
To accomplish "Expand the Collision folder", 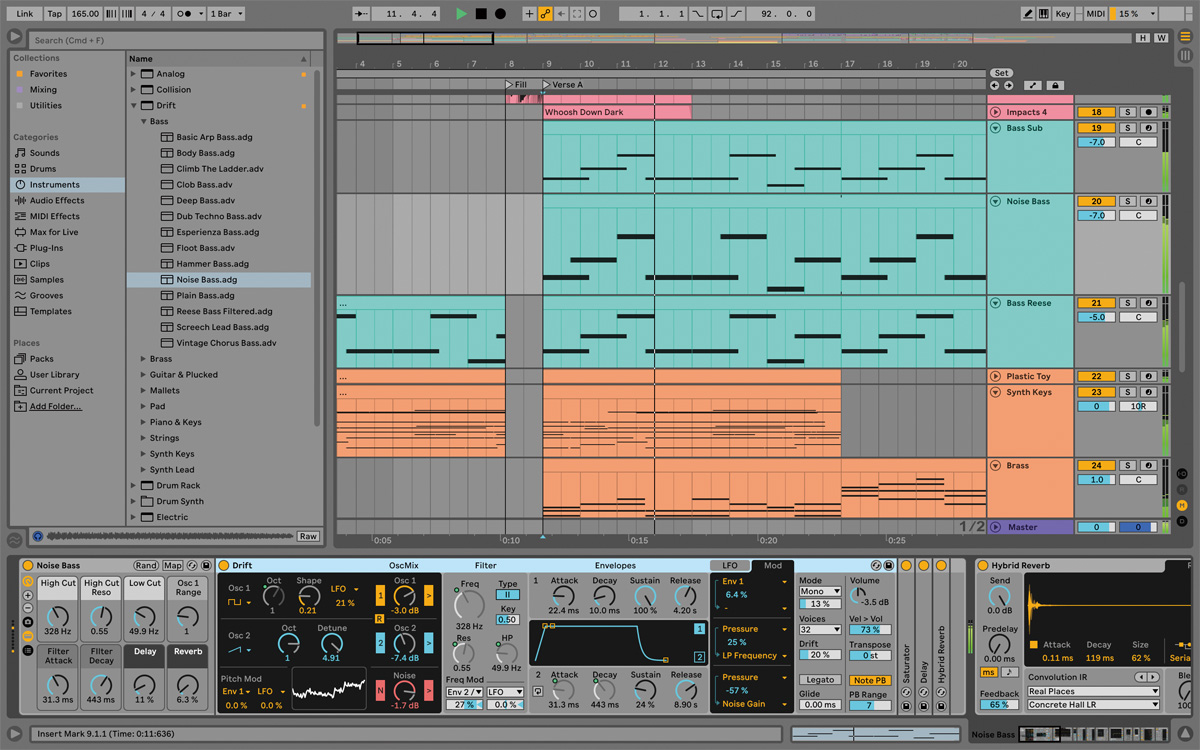I will (133, 90).
